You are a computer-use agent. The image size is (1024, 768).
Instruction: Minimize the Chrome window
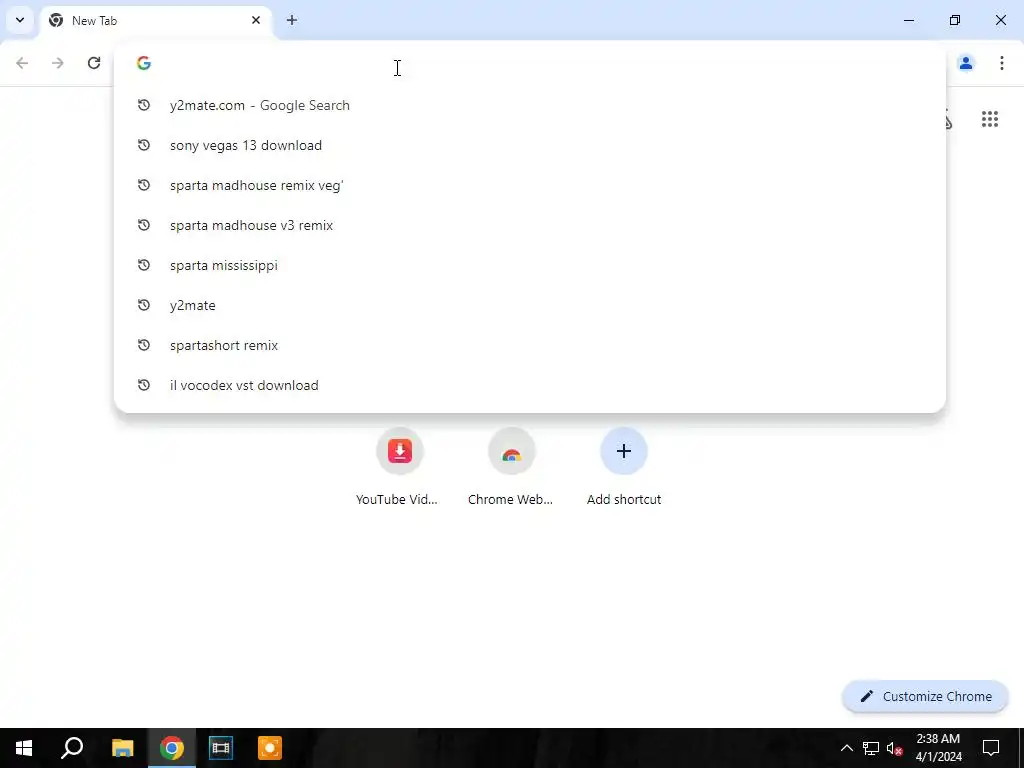click(x=908, y=20)
